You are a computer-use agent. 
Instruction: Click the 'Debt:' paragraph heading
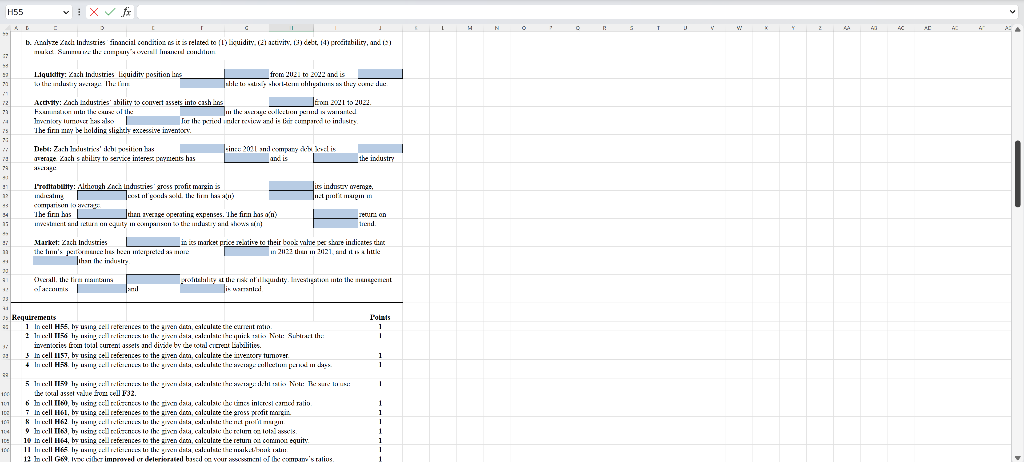(42, 149)
